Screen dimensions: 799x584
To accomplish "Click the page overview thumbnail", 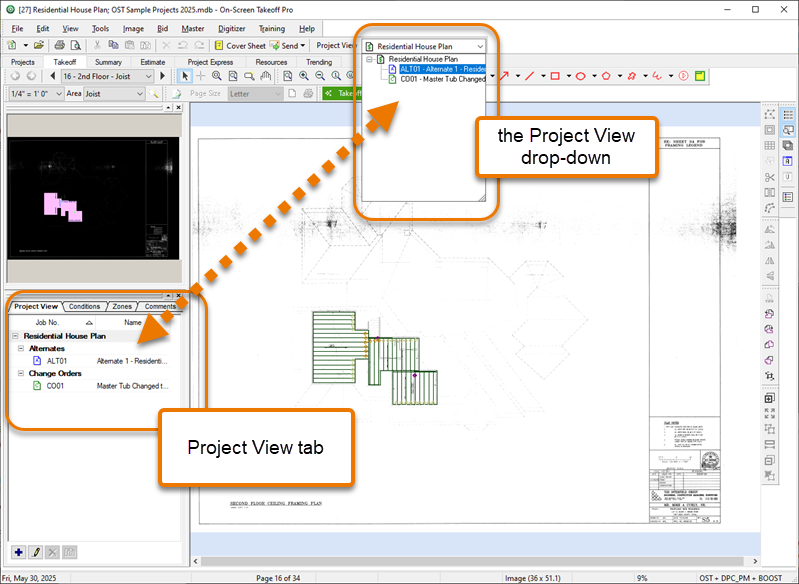I will coord(94,198).
